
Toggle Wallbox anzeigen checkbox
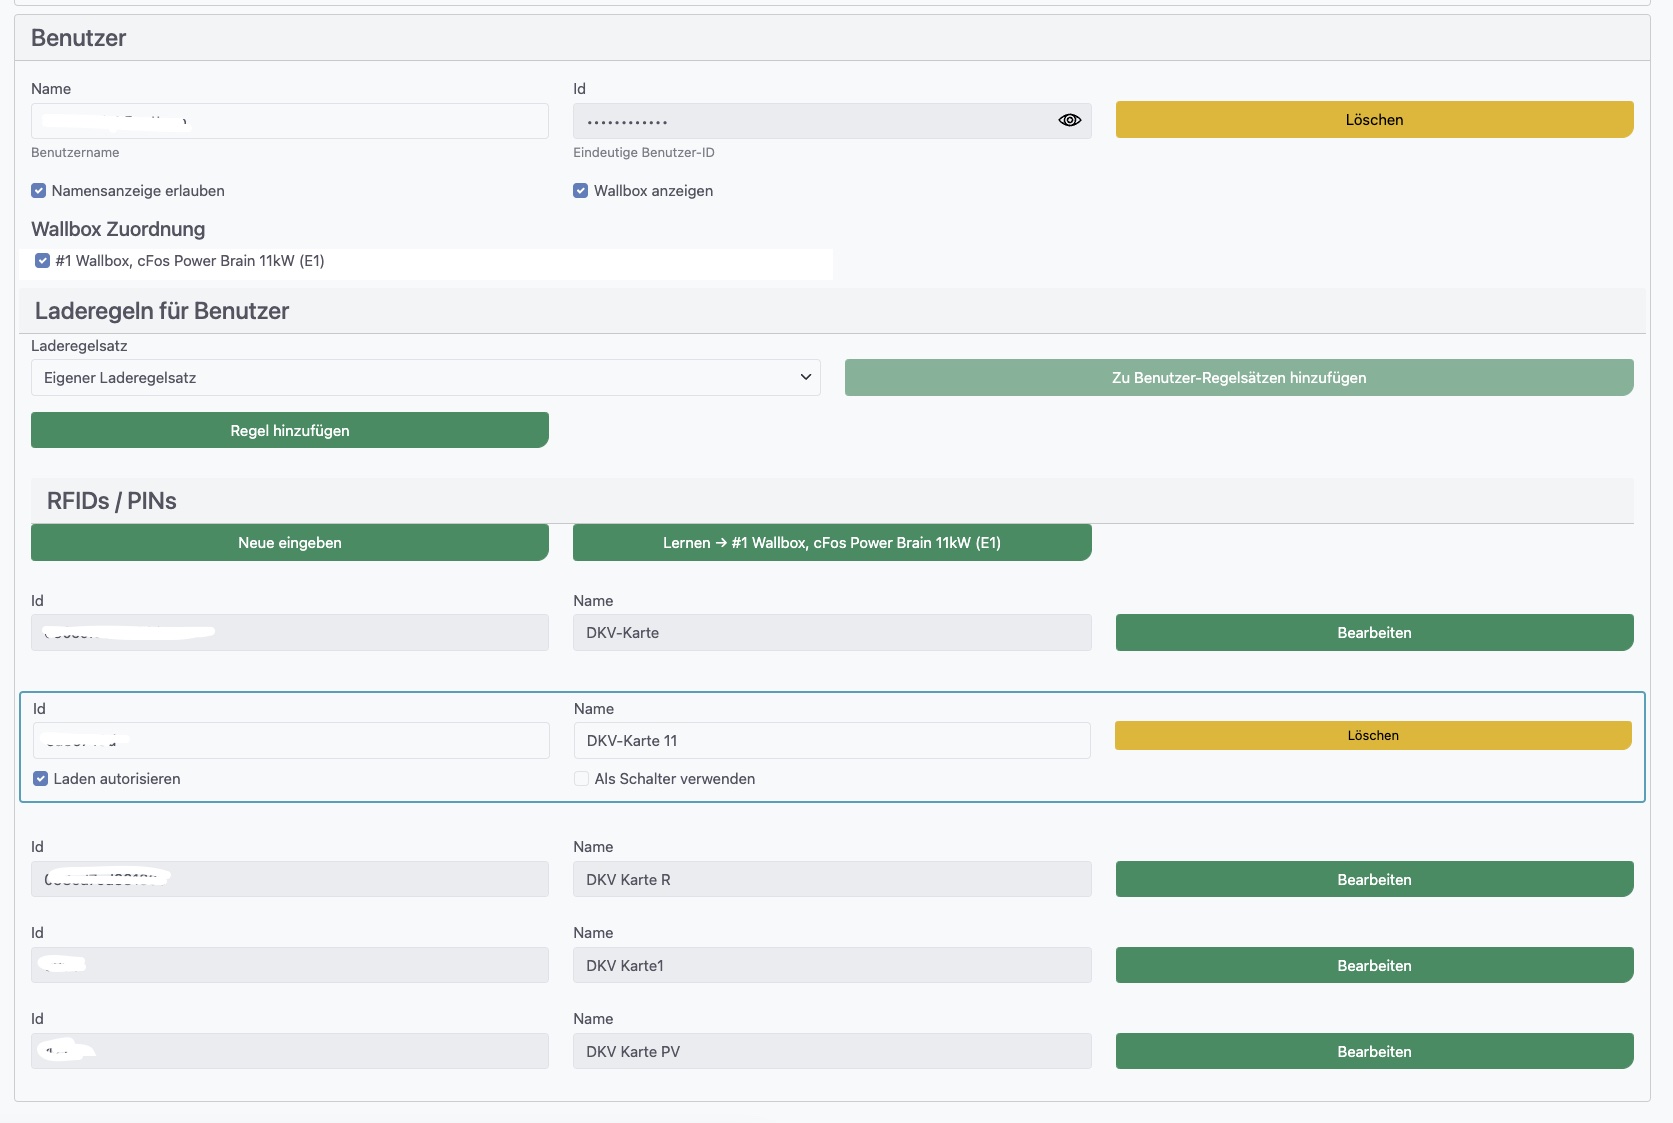[x=580, y=191]
